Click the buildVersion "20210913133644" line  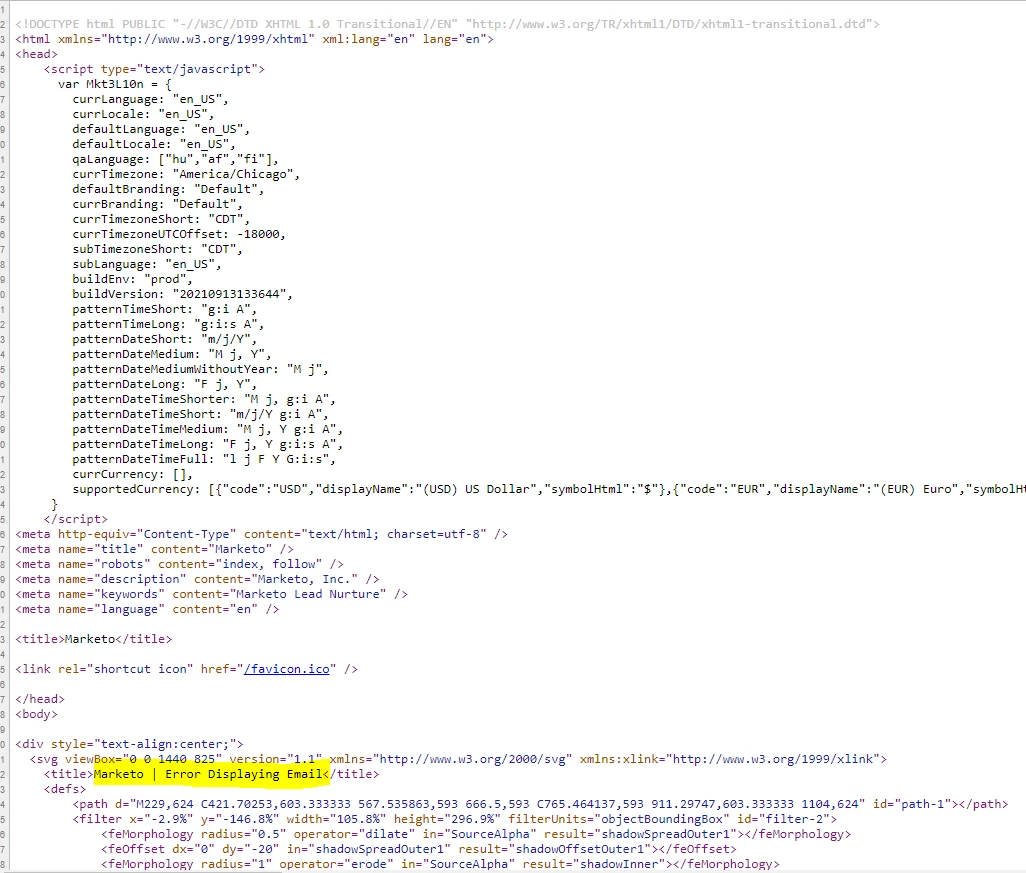click(x=183, y=294)
